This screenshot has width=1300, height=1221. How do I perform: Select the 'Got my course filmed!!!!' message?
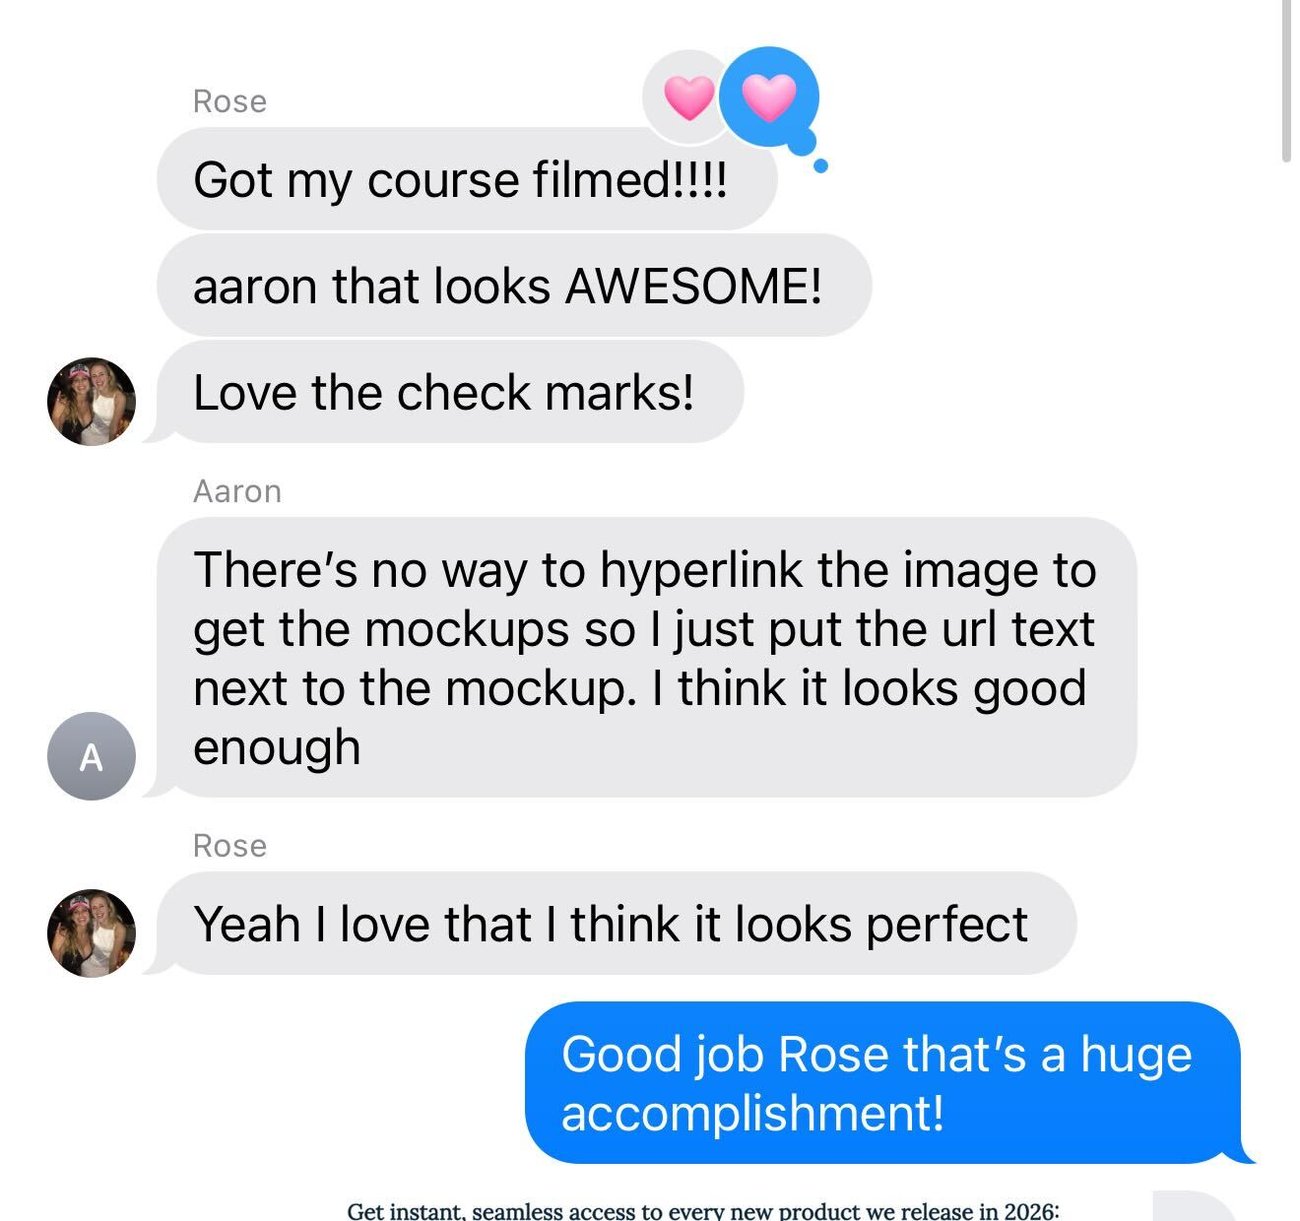[467, 179]
